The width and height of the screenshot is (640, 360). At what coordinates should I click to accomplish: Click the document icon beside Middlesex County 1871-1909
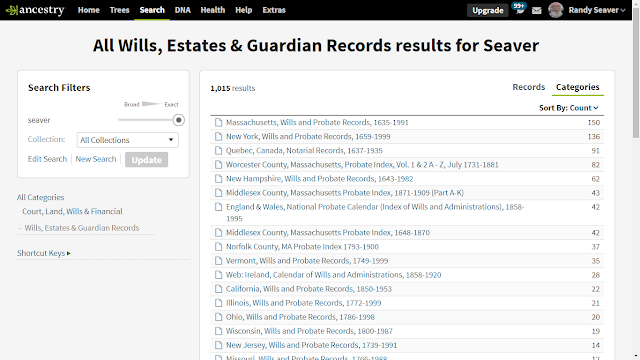click(219, 193)
